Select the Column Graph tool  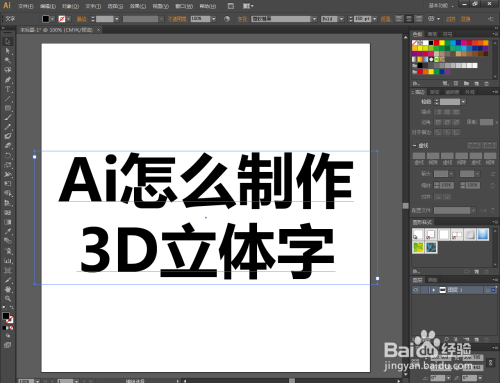8,261
